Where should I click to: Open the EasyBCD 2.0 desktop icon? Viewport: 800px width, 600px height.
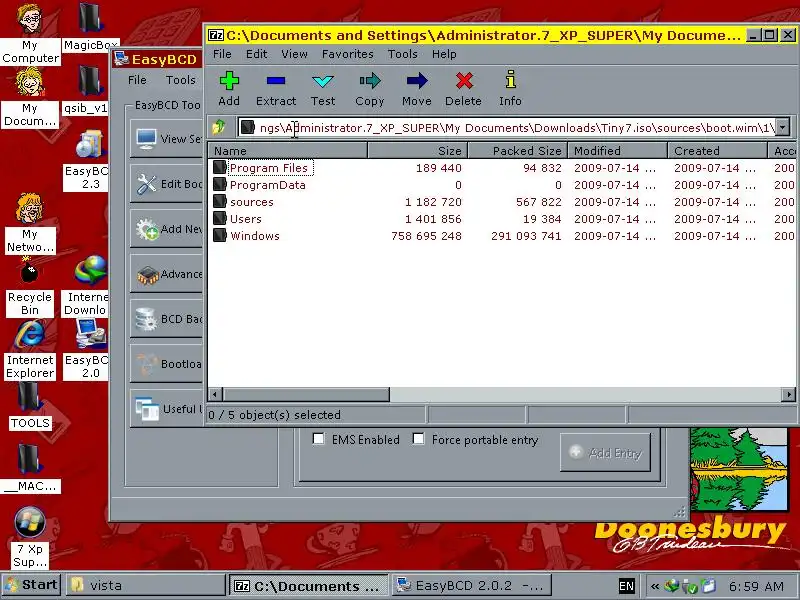coord(90,349)
